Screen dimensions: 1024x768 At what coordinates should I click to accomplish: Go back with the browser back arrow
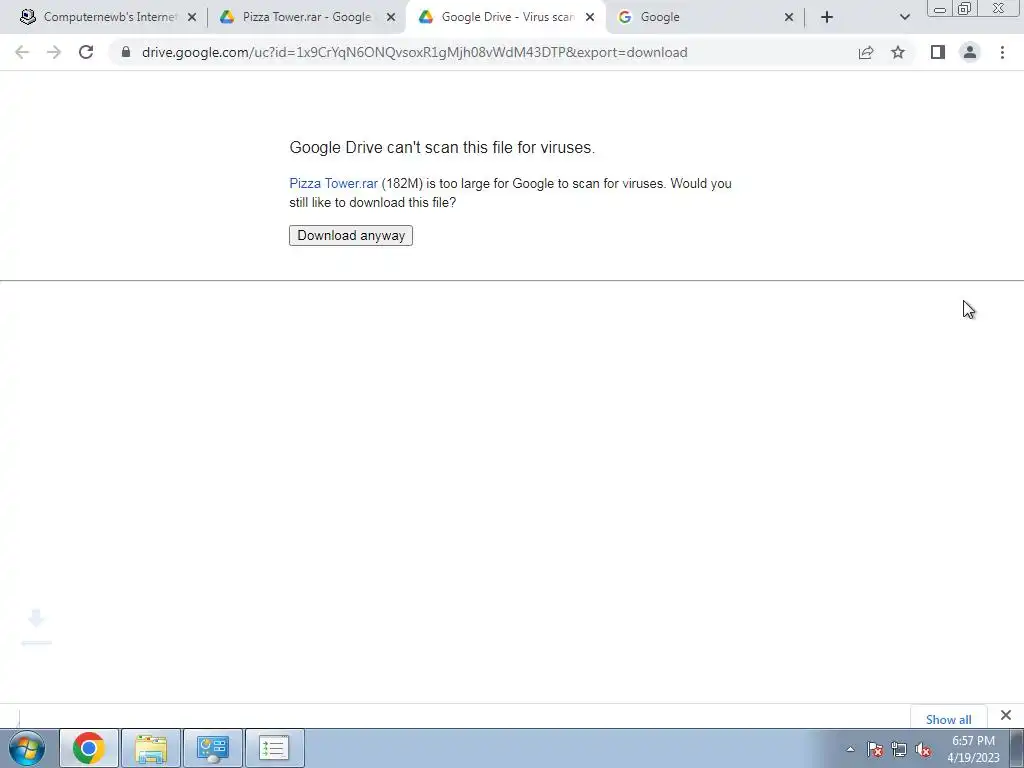[x=22, y=52]
